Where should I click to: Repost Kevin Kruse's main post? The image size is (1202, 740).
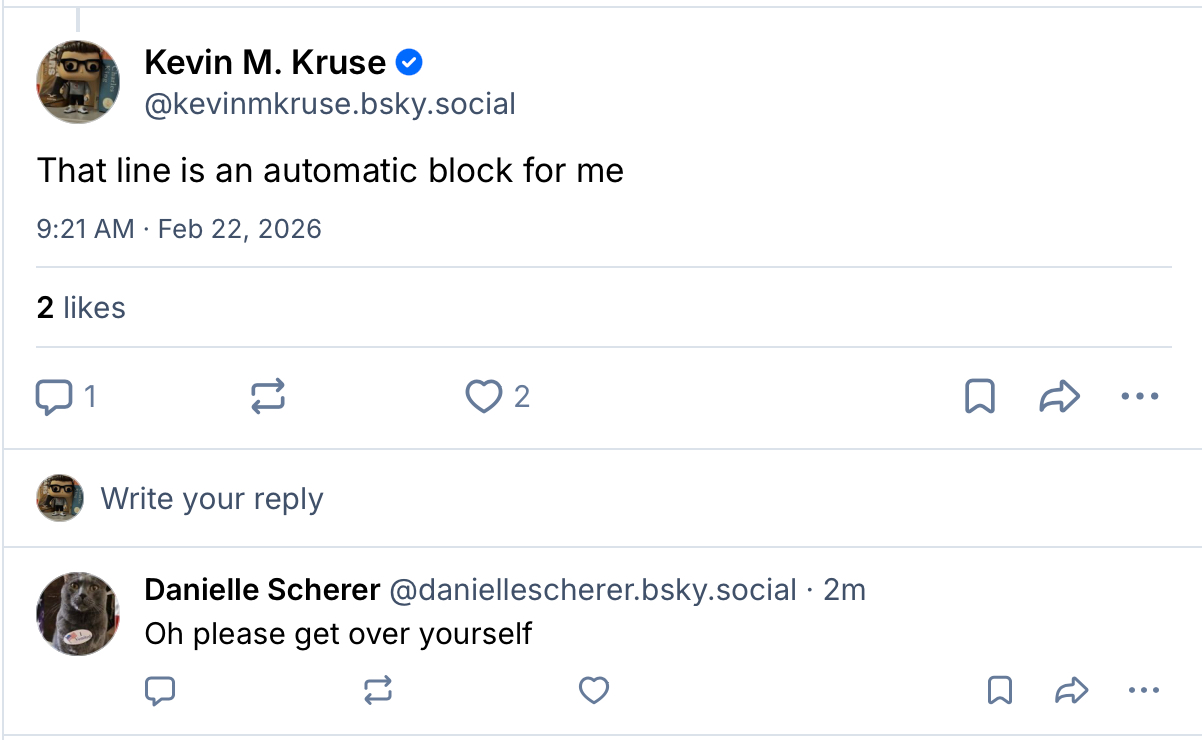click(x=267, y=398)
